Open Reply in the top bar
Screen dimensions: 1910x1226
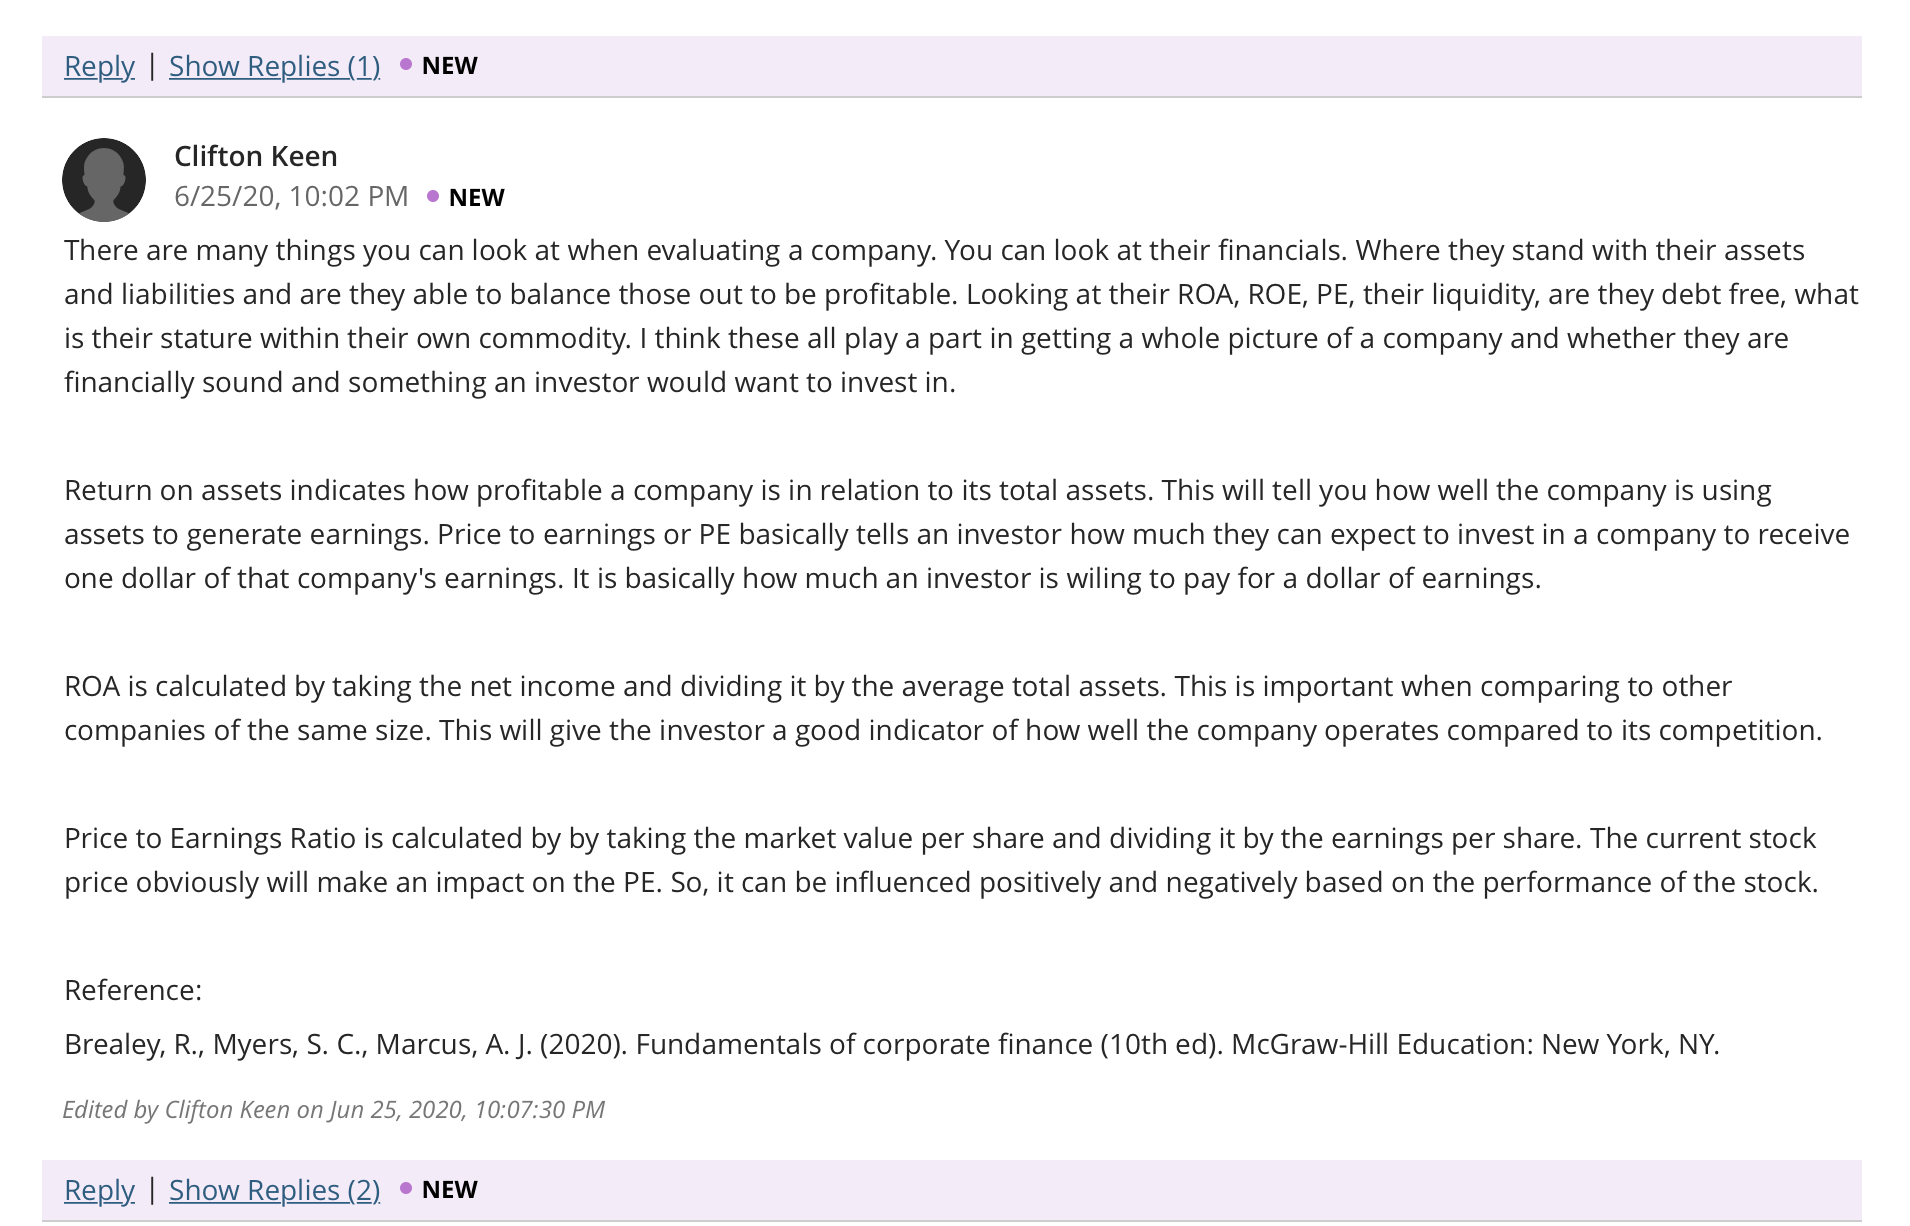click(x=99, y=66)
